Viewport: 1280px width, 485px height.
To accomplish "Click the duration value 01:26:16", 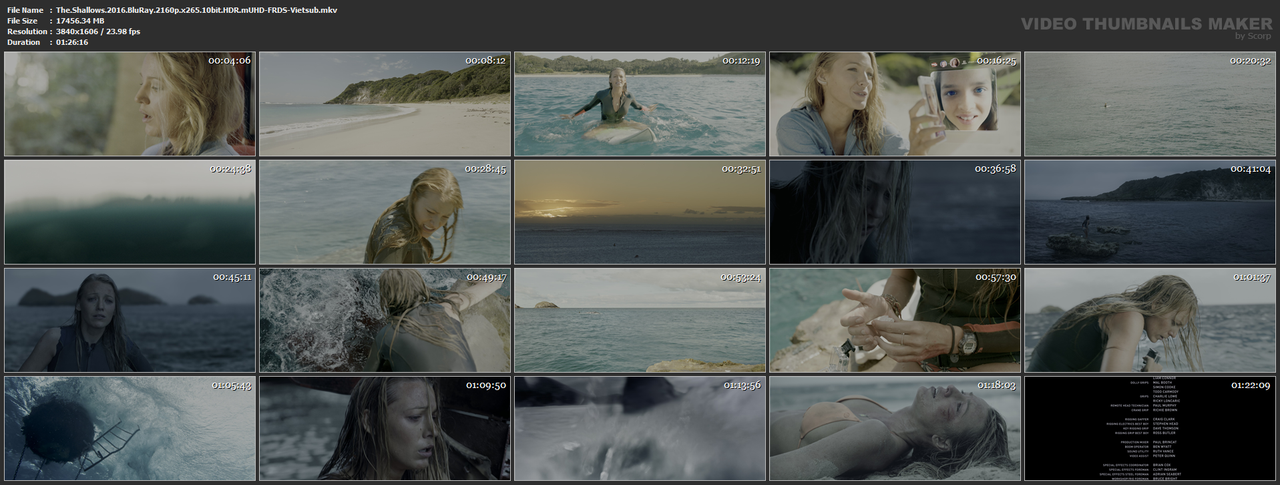I will pos(76,43).
